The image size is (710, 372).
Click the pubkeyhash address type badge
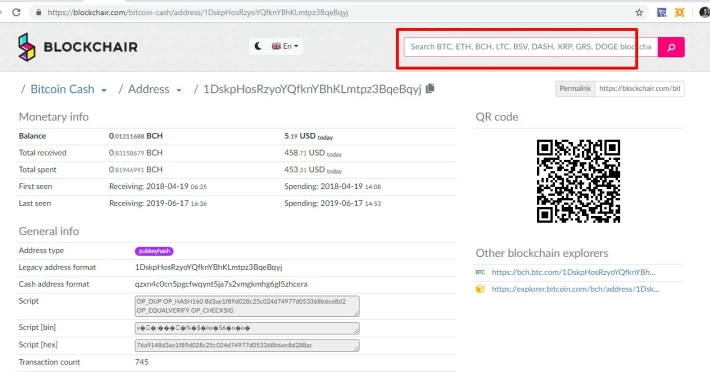(x=154, y=251)
